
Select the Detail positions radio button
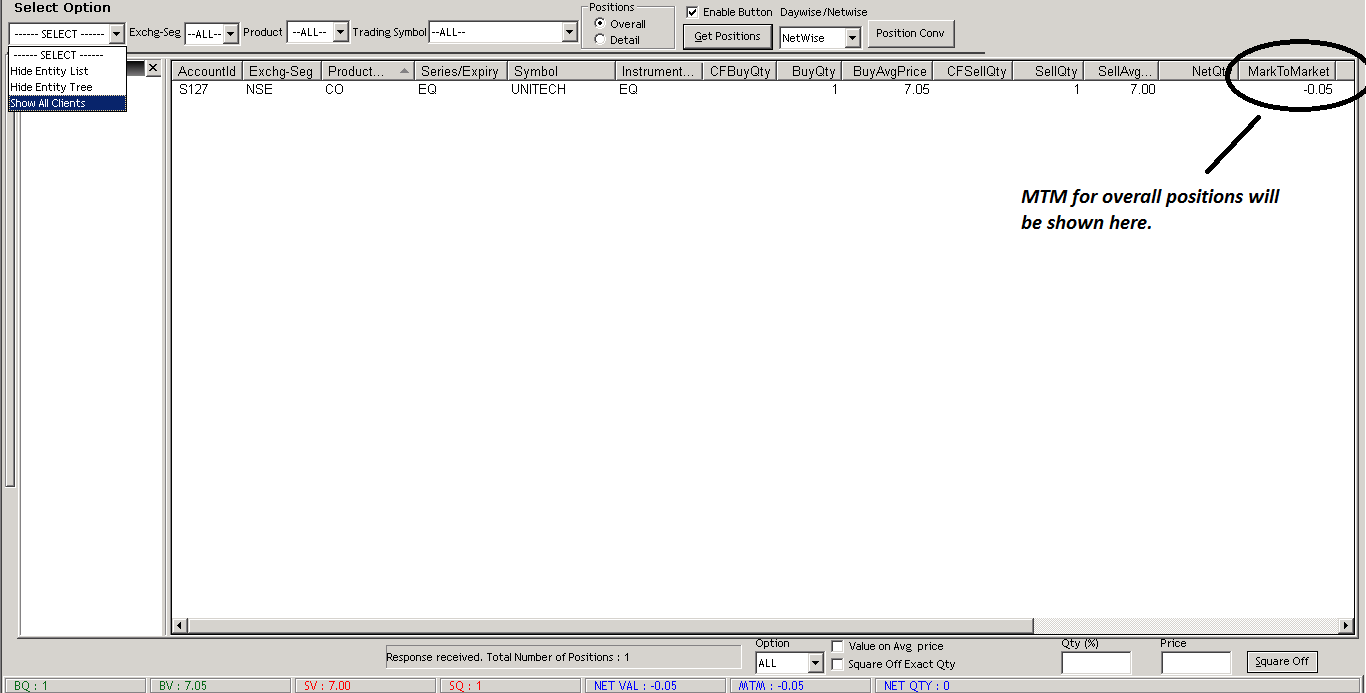click(x=600, y=40)
